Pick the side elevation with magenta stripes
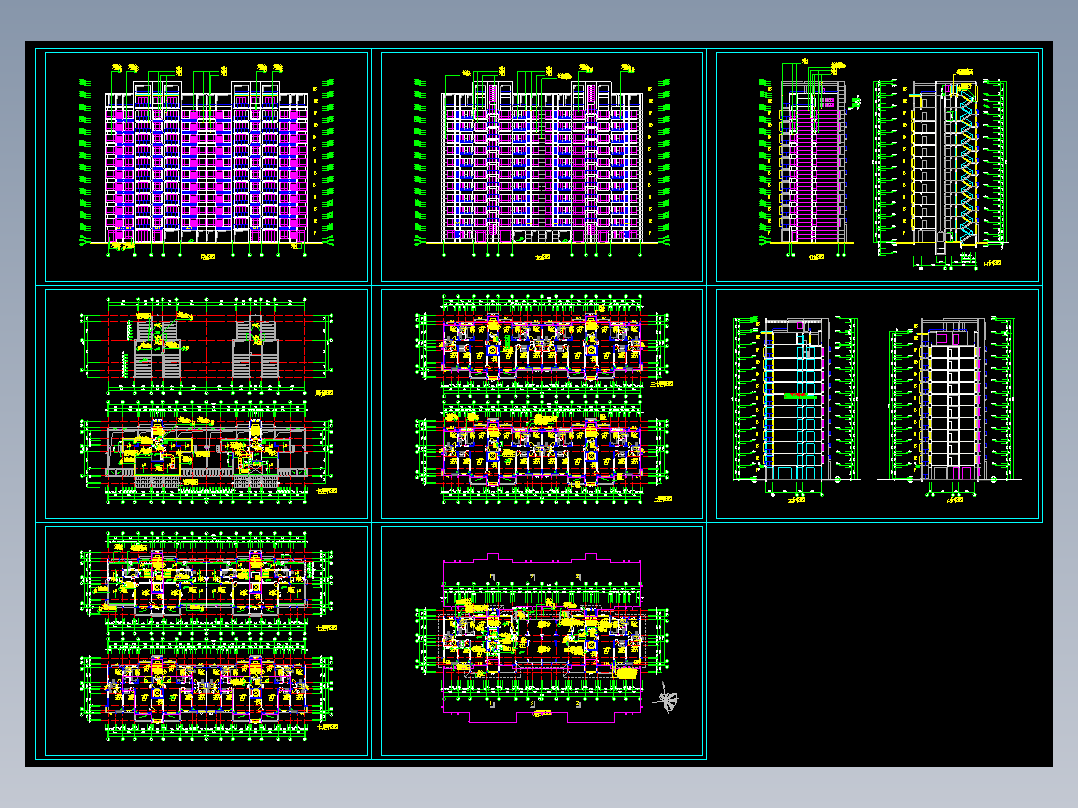This screenshot has height=808, width=1078. pyautogui.click(x=810, y=160)
